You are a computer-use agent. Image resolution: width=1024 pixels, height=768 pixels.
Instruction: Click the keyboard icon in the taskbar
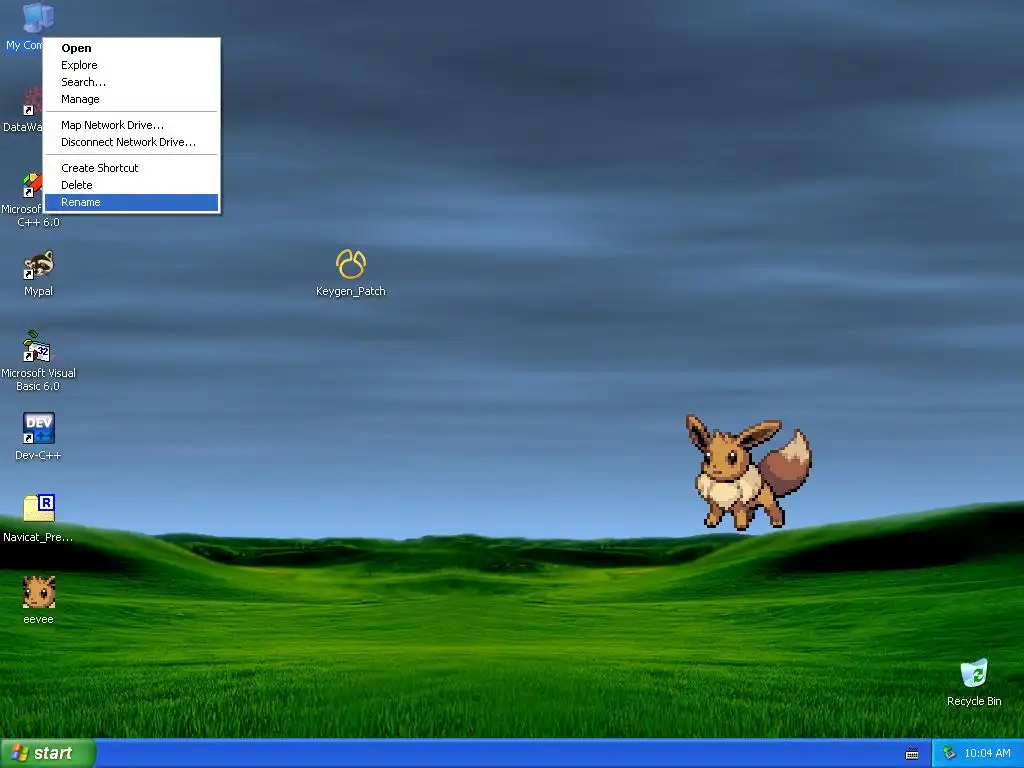coord(912,754)
